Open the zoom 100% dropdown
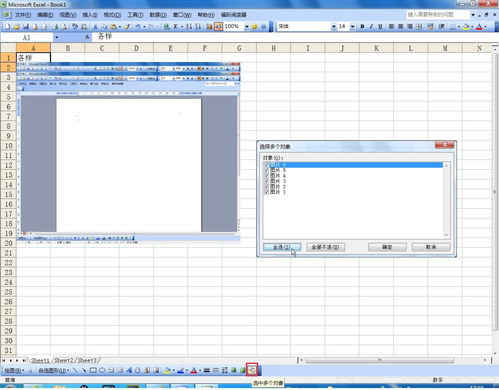The width and height of the screenshot is (499, 390). tap(247, 27)
